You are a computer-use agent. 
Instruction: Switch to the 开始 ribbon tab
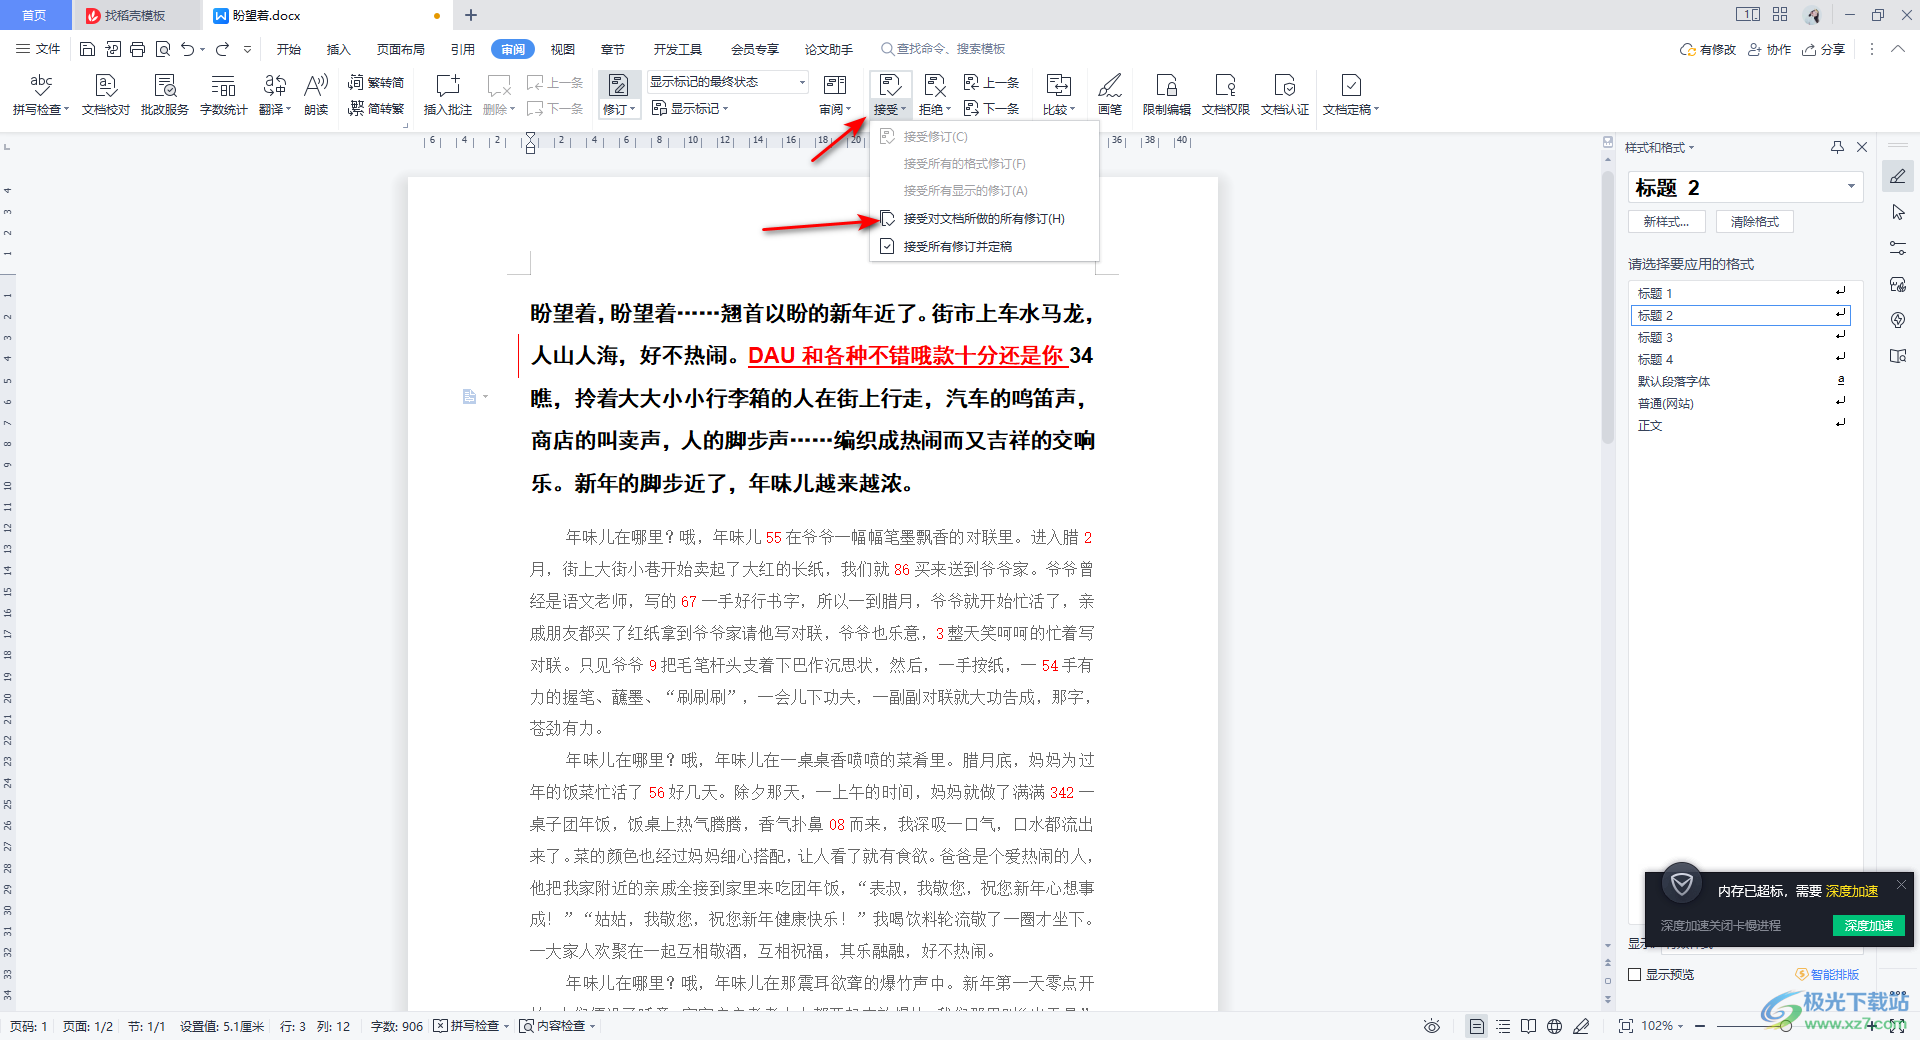click(x=289, y=49)
